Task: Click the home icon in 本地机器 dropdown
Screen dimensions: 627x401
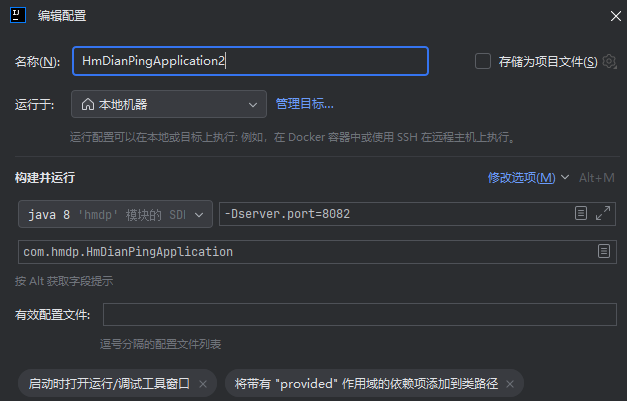Action: [88, 104]
